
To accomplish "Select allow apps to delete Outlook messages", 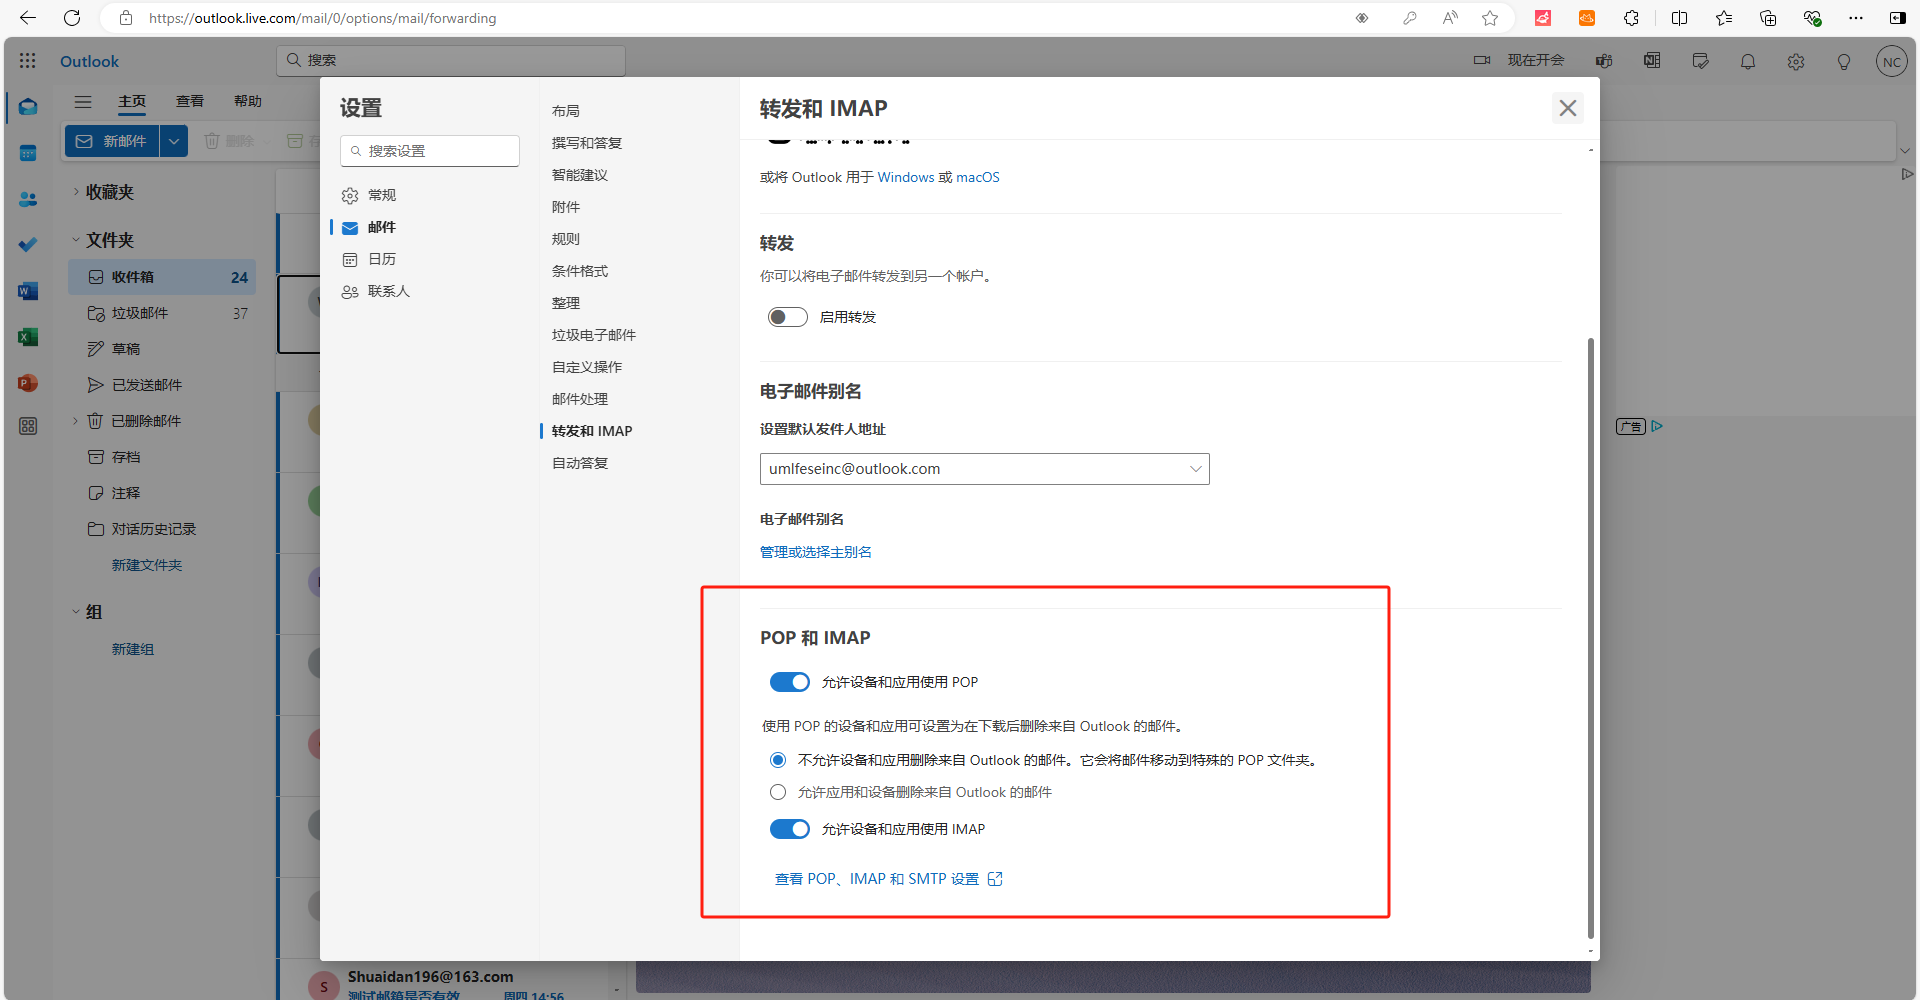I will point(778,792).
